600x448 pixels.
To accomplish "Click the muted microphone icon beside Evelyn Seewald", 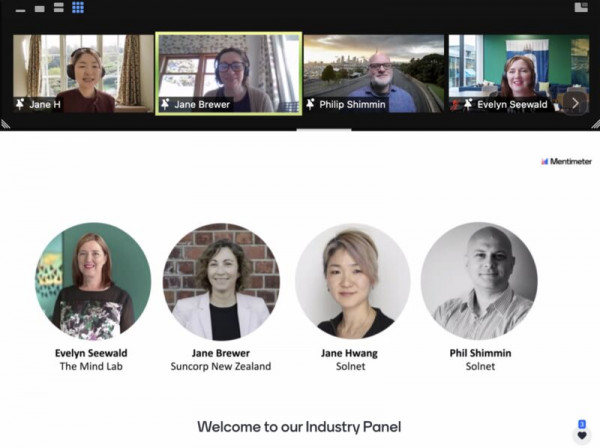I will coord(455,104).
